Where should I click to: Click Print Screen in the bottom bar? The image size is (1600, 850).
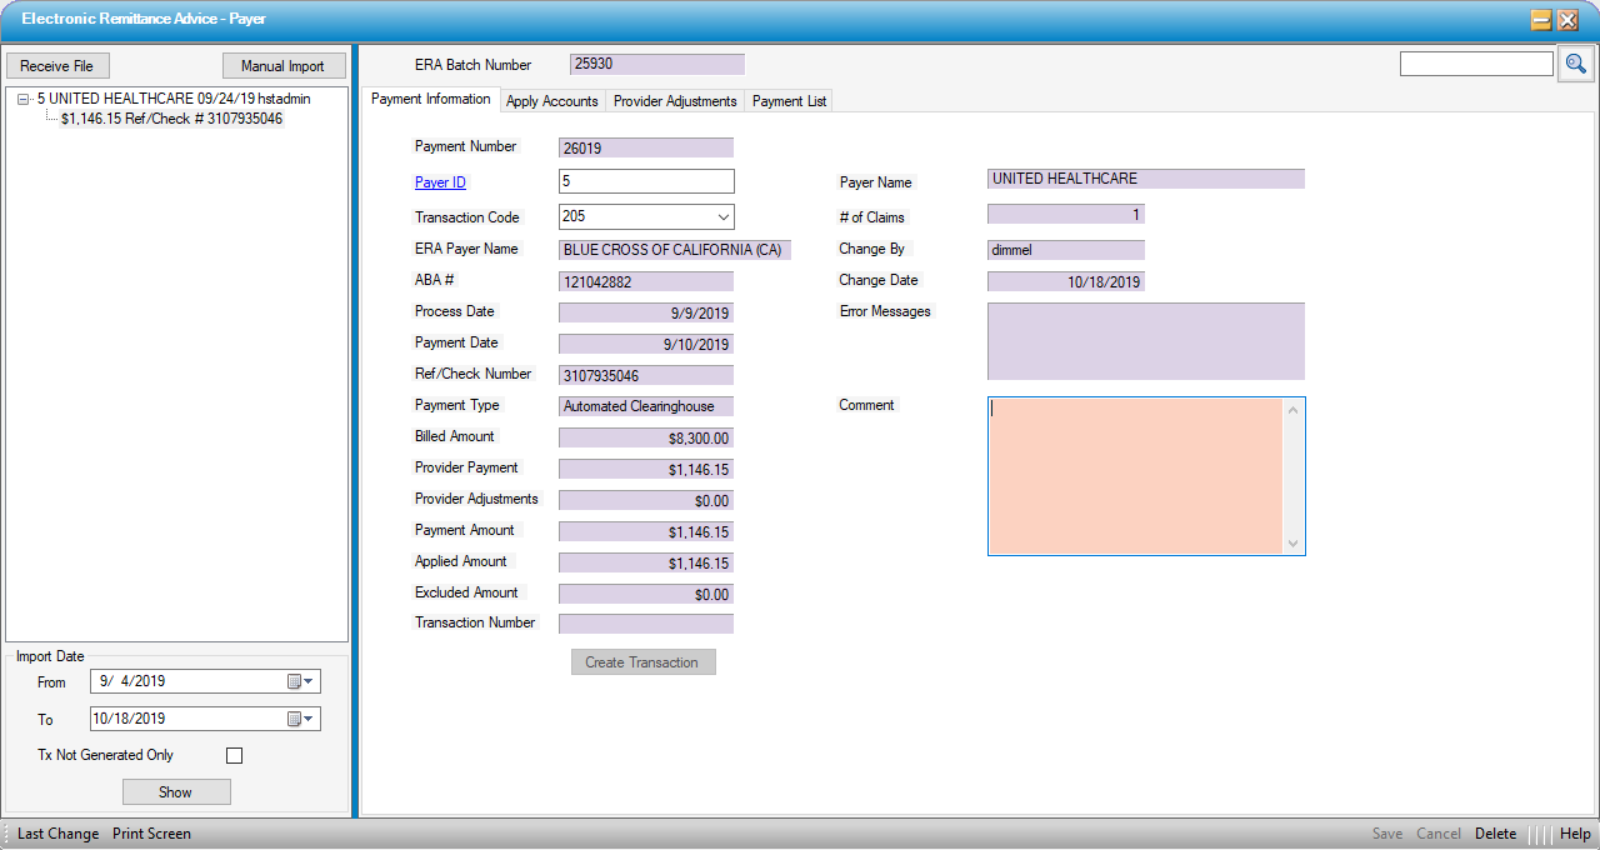(151, 833)
